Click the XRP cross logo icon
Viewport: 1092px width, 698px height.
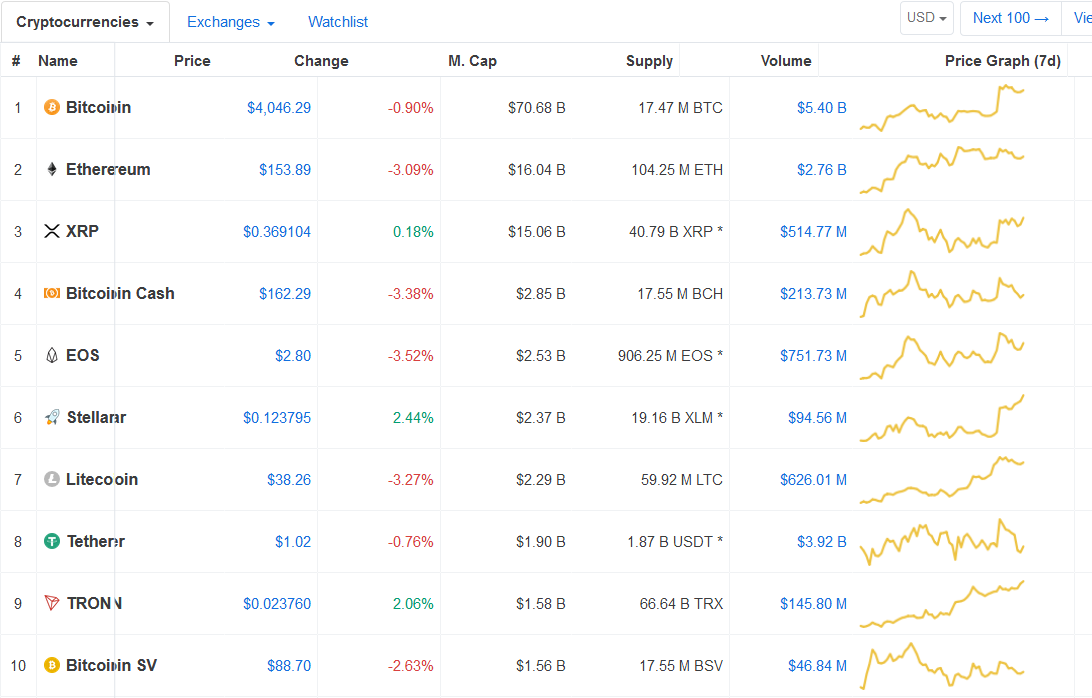(52, 231)
